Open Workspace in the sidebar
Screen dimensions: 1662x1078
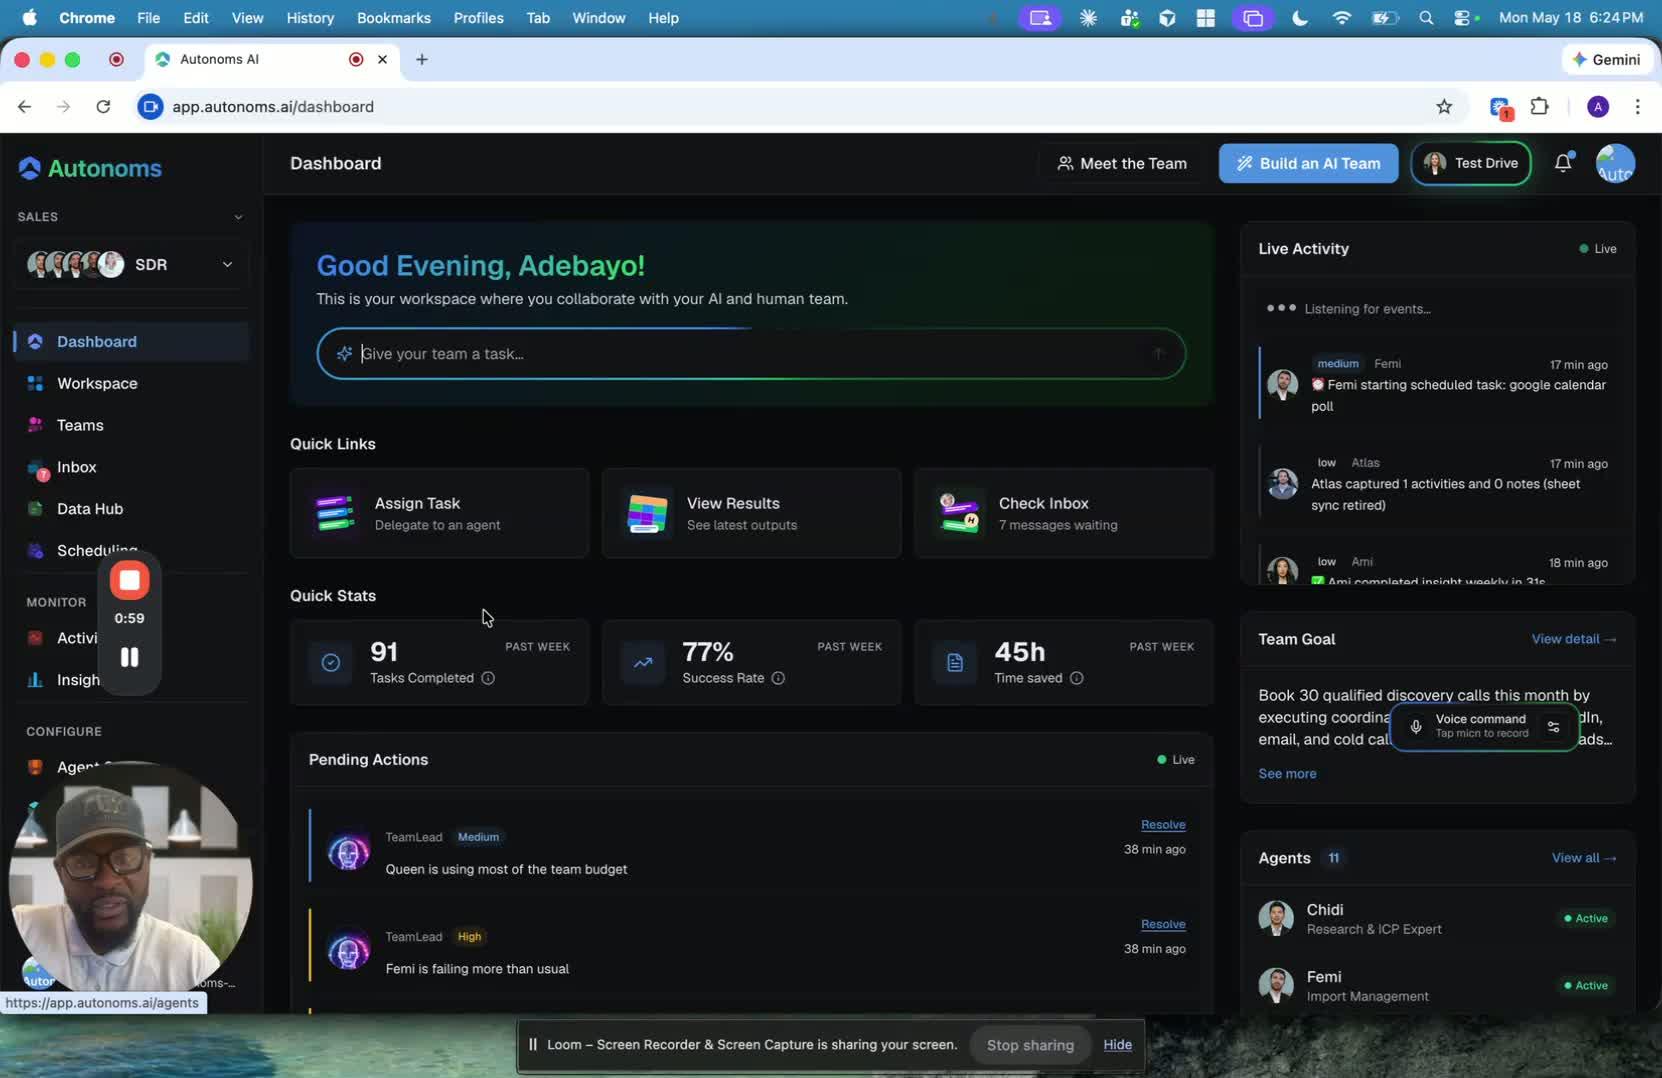pyautogui.click(x=131, y=384)
